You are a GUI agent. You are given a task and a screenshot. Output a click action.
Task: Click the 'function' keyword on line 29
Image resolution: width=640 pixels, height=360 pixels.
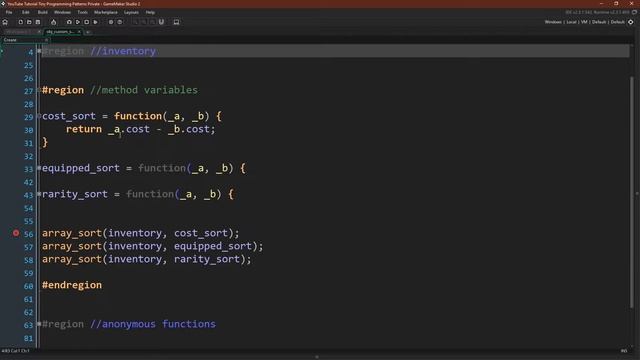[138, 116]
